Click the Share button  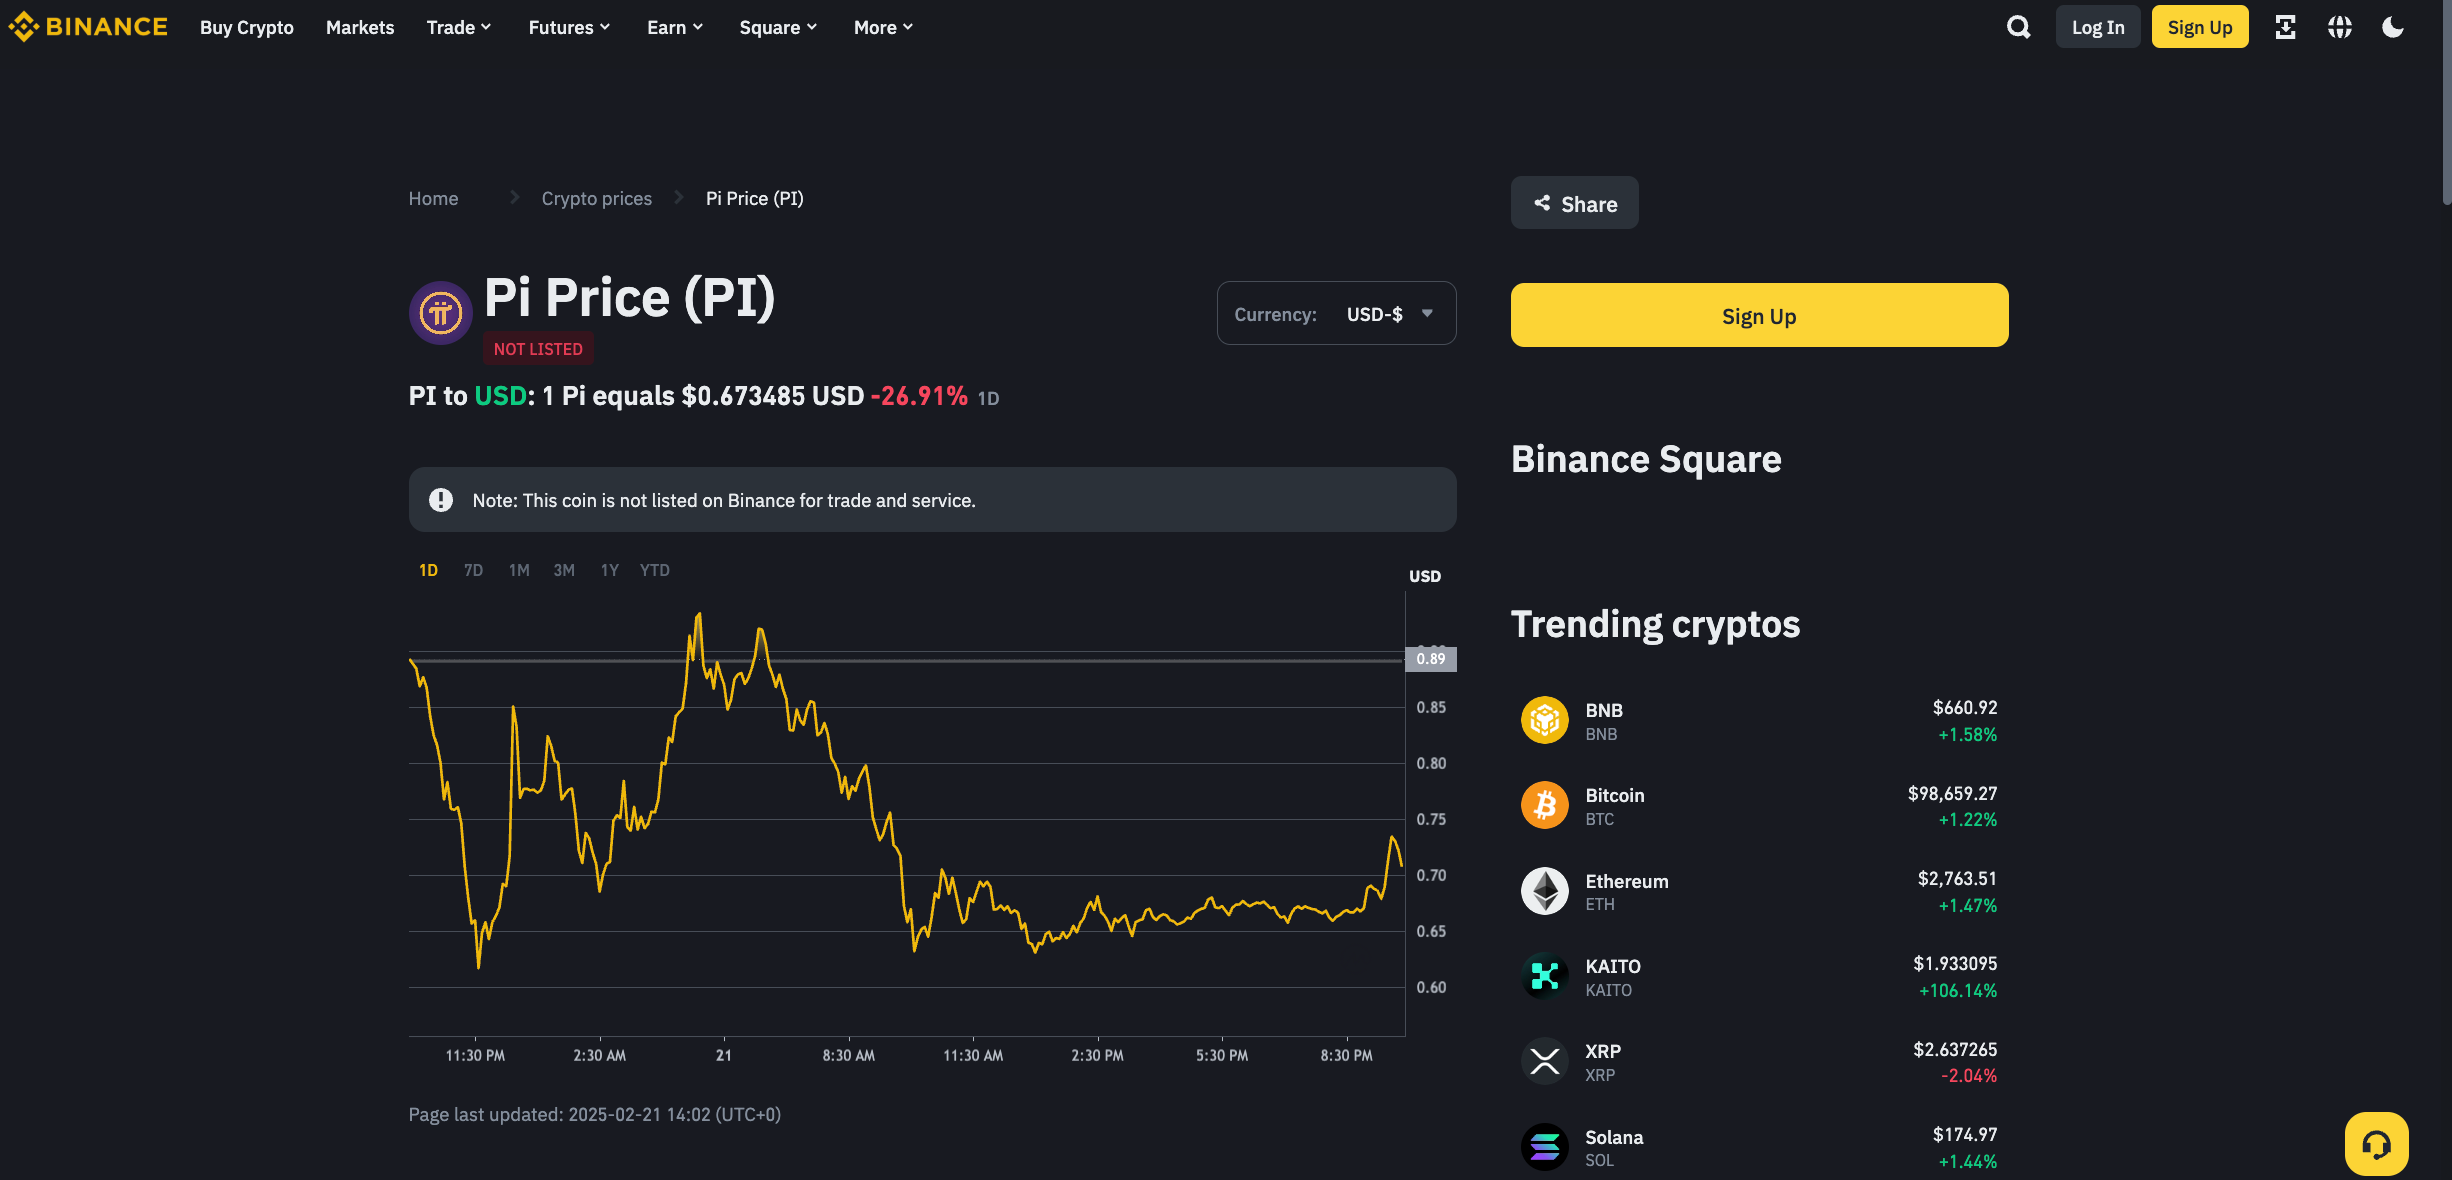(1575, 203)
